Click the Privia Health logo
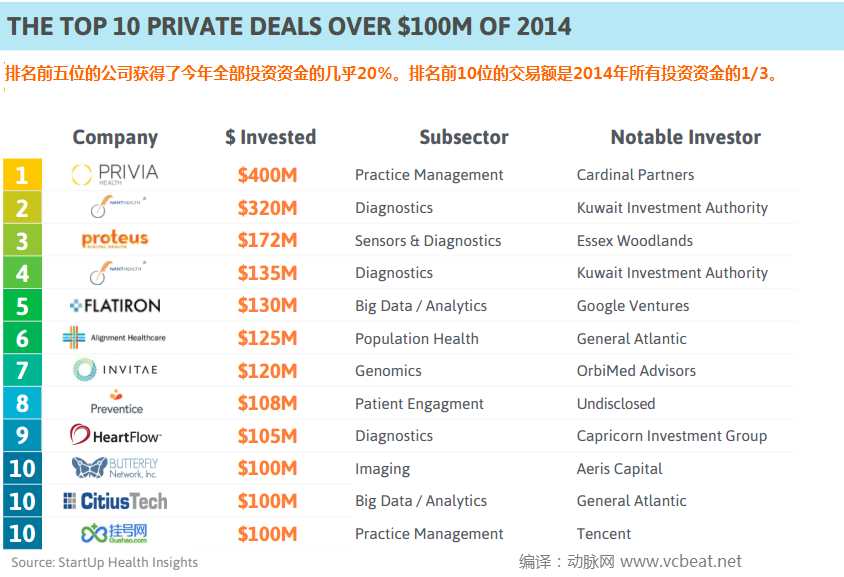Viewport: 844px width, 577px height. 115,175
